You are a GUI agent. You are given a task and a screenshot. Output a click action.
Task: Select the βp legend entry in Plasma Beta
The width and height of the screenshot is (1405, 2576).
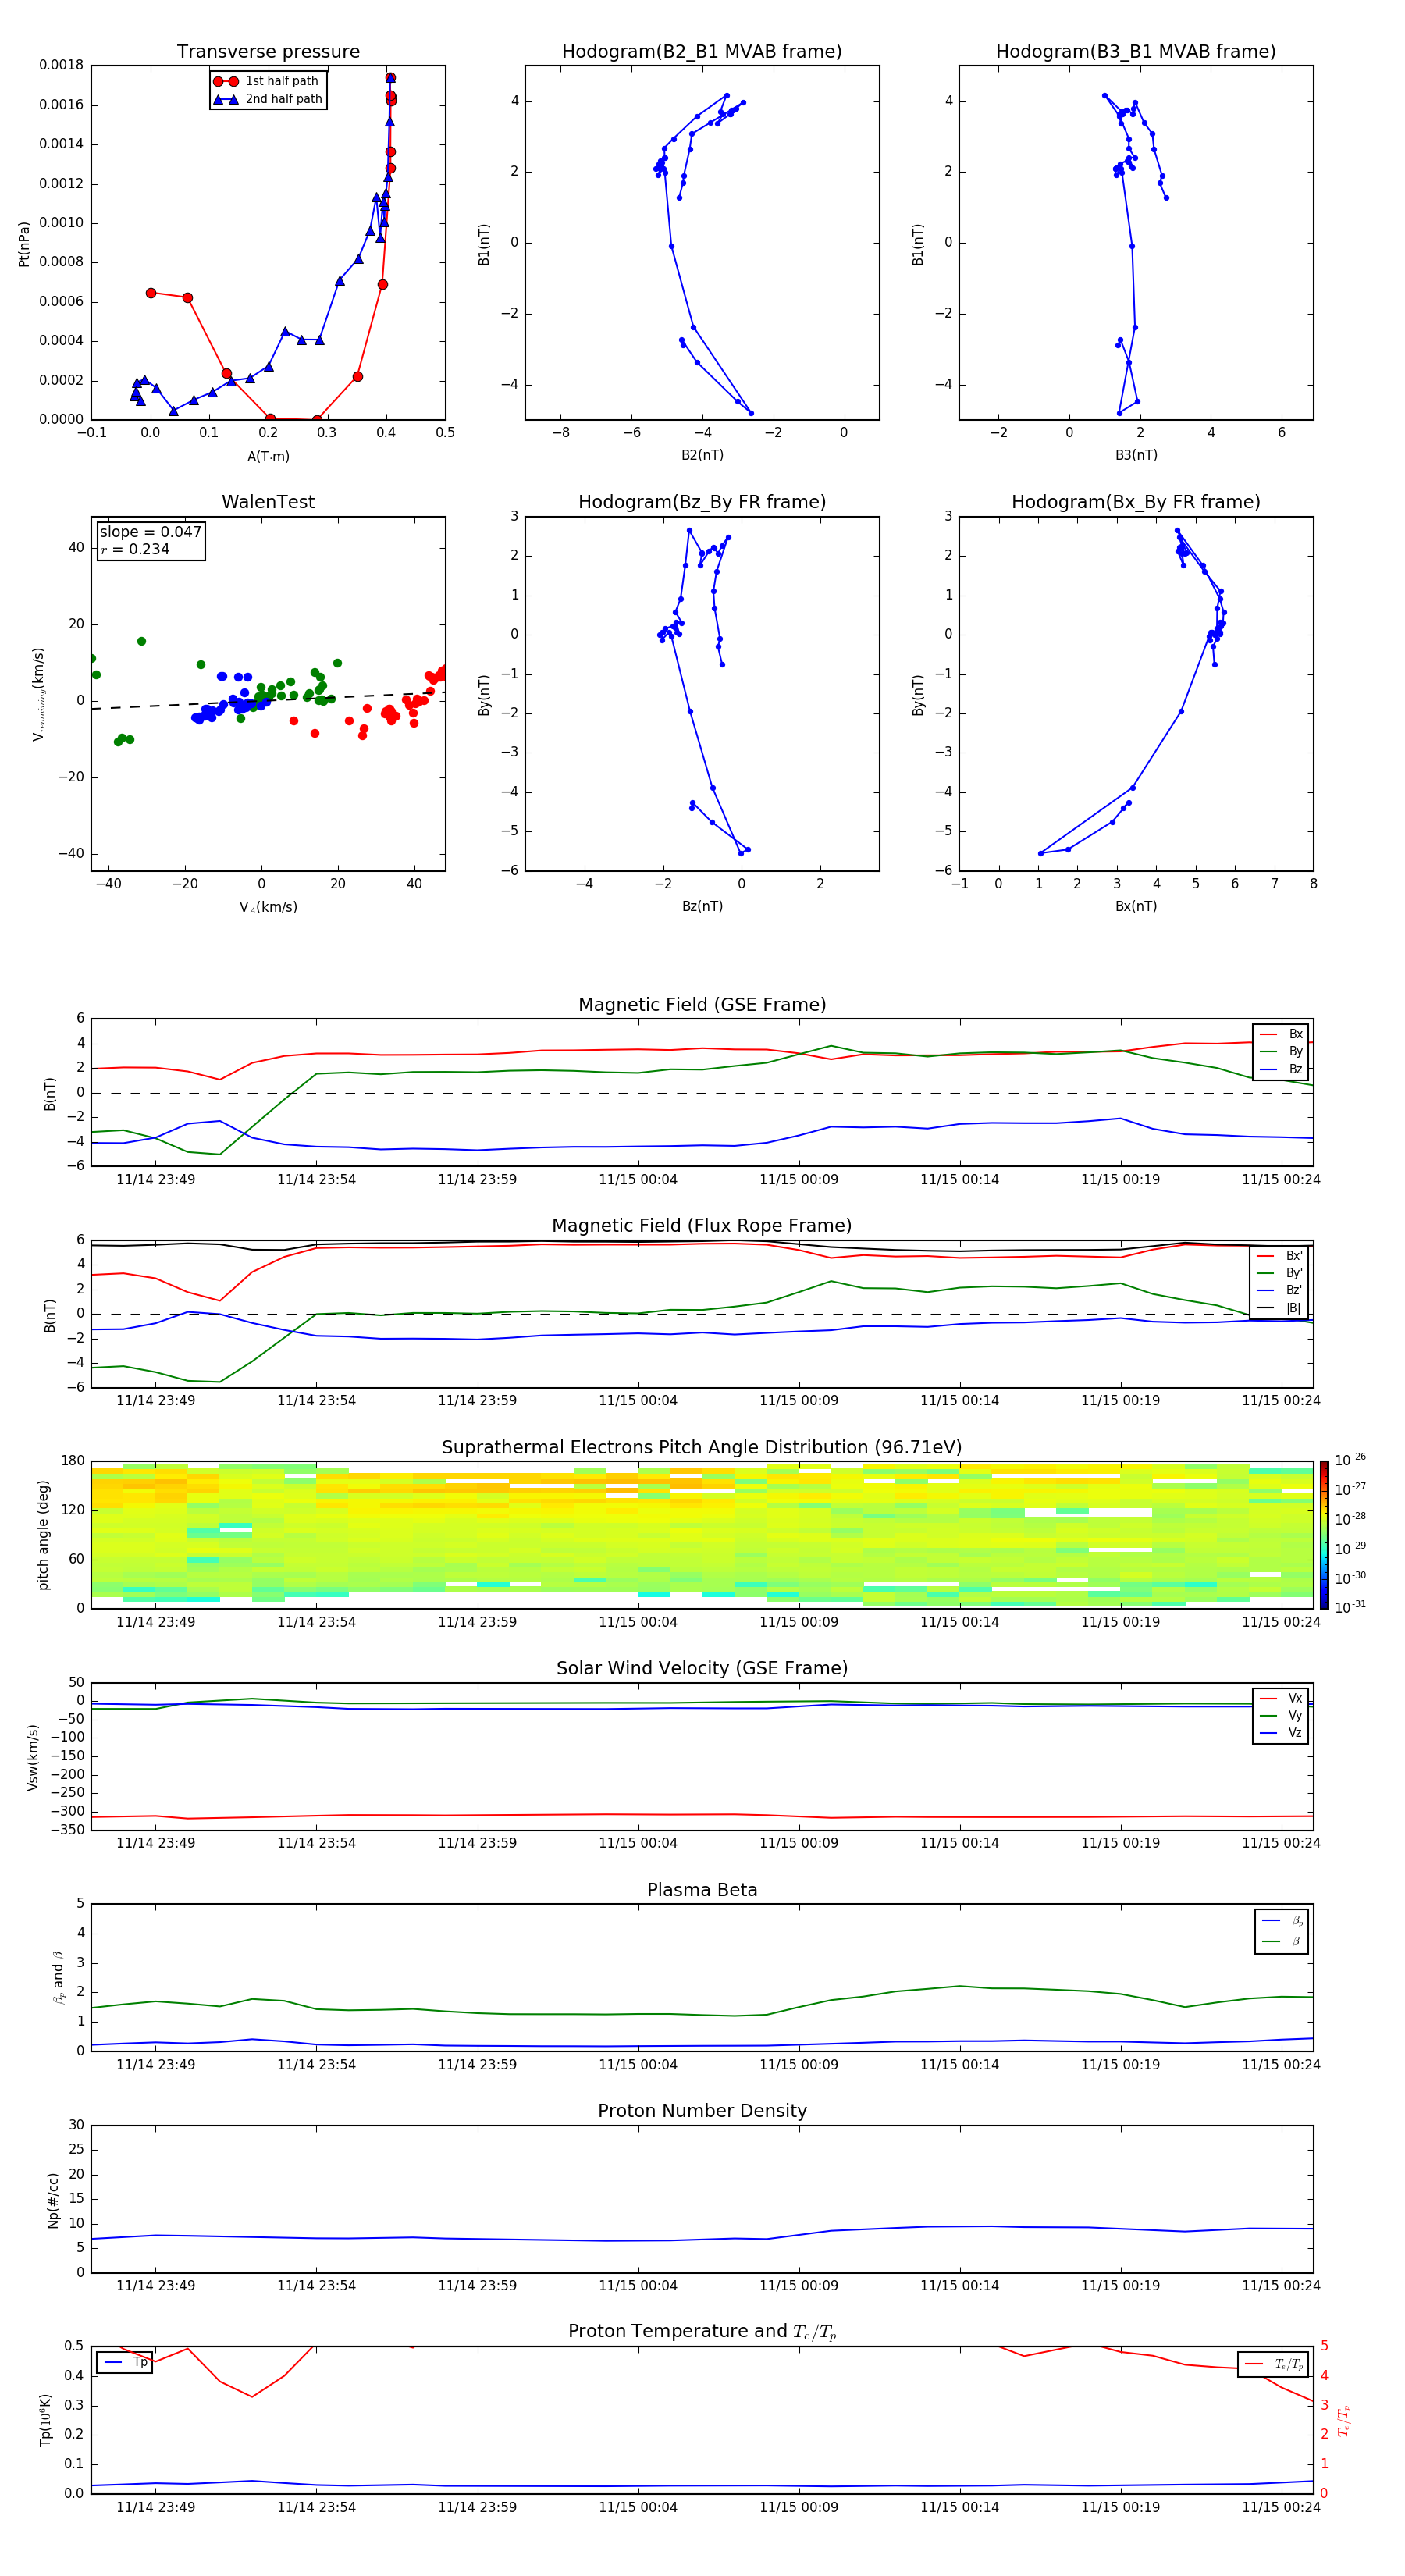coord(1283,1920)
